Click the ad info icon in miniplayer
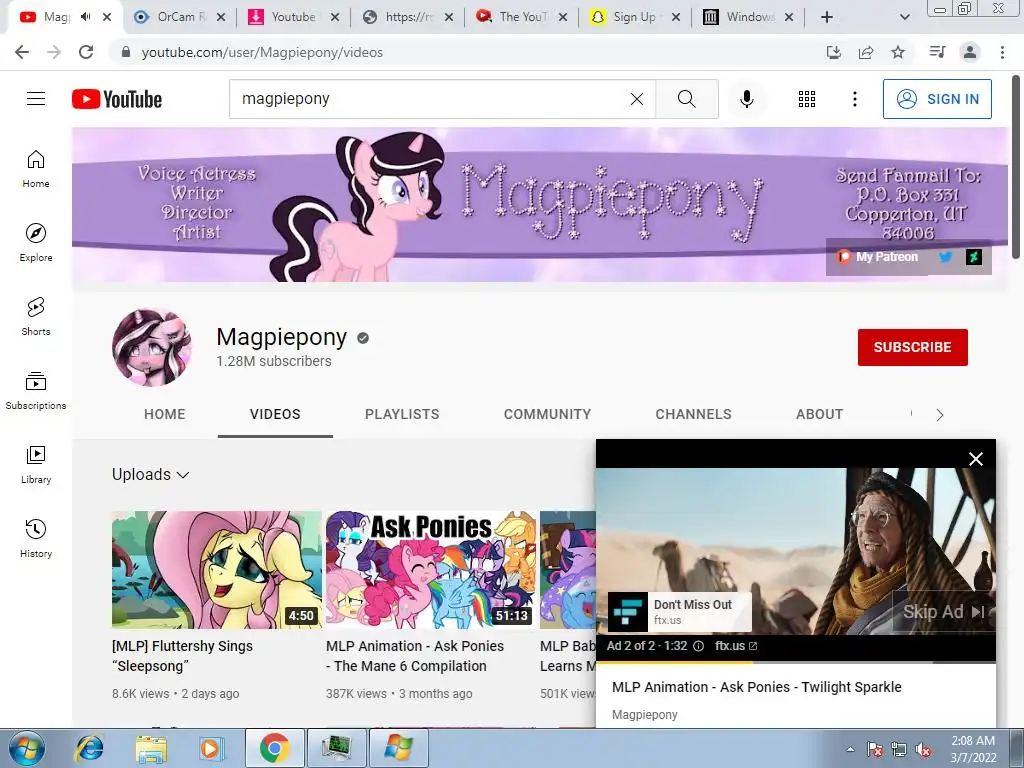The width and height of the screenshot is (1024, 768). [698, 646]
